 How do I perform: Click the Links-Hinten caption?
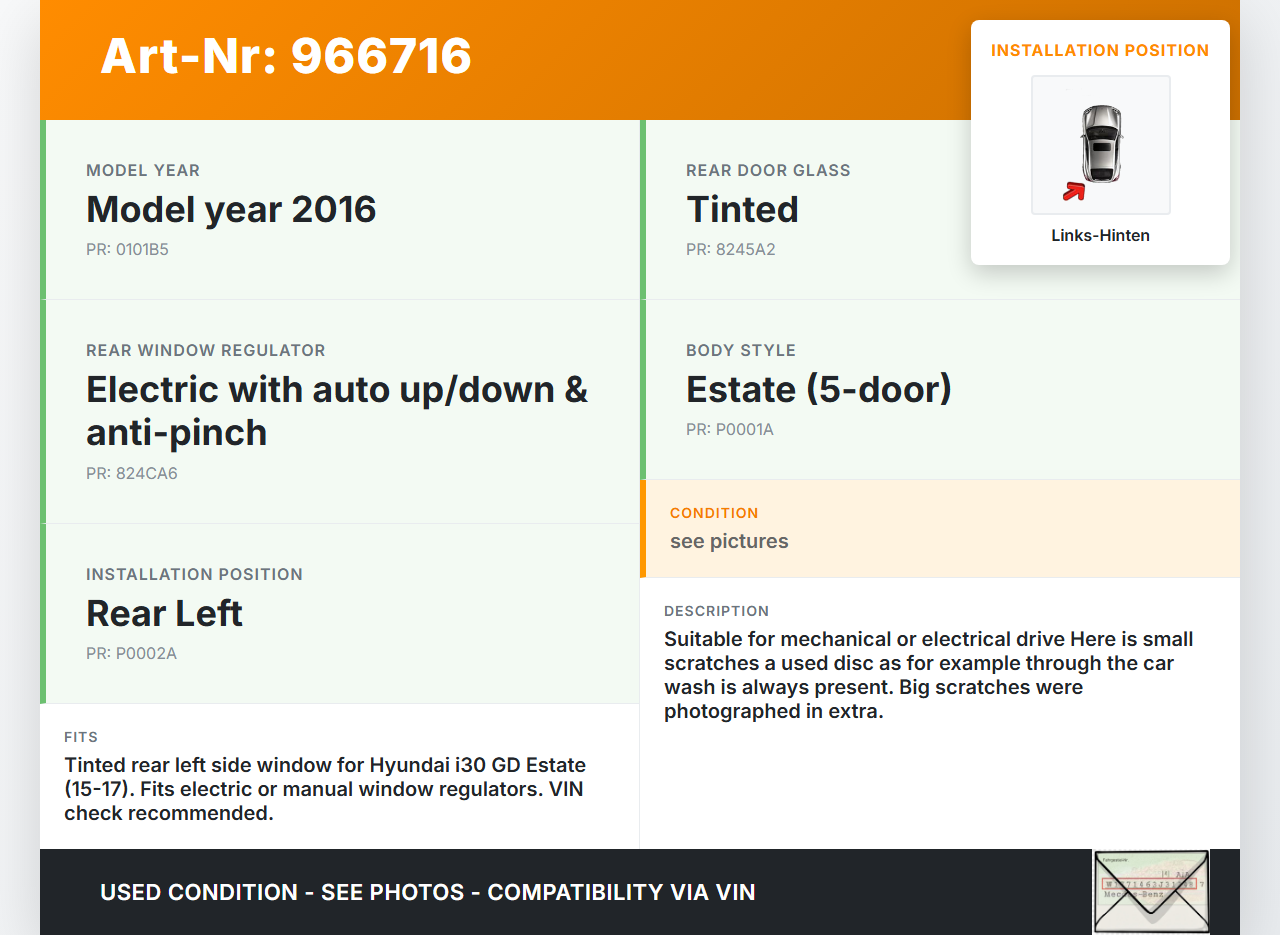coord(1100,236)
